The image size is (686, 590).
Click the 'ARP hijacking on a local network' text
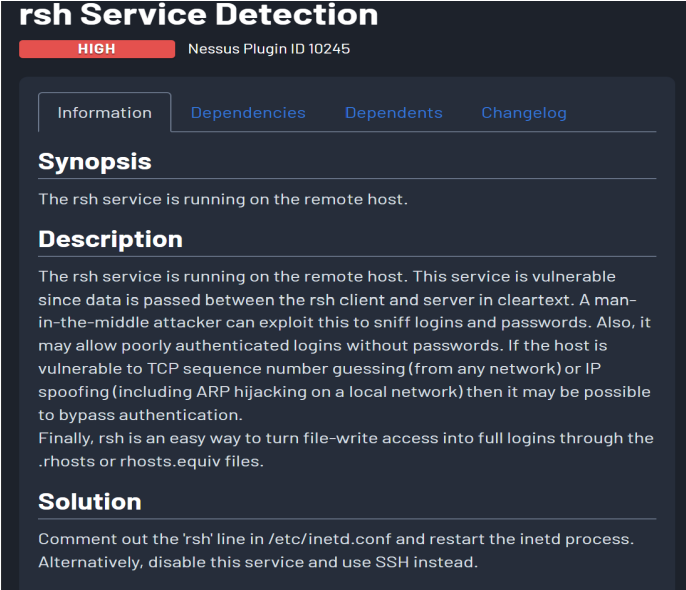[337, 391]
